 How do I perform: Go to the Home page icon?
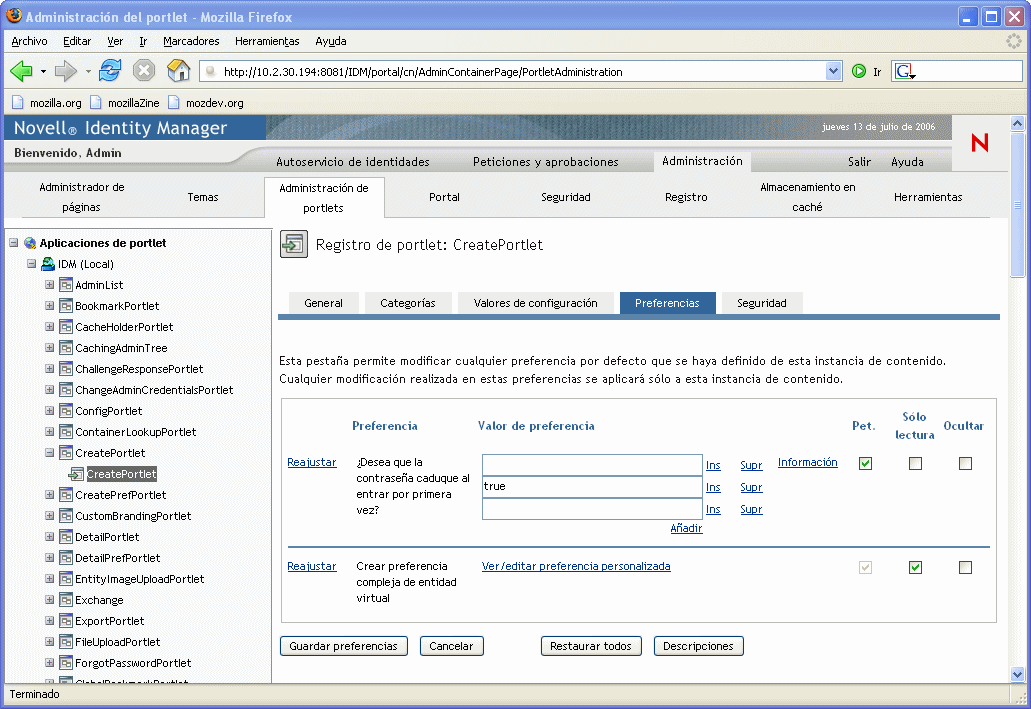coord(178,70)
